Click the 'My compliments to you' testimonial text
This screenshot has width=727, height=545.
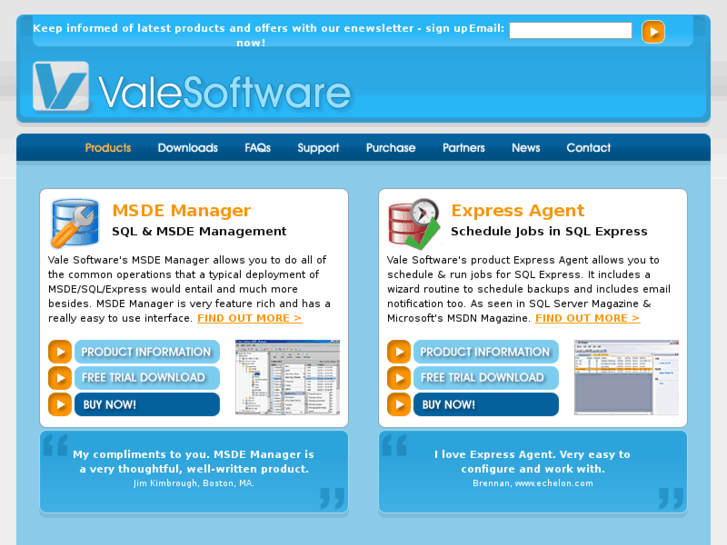point(194,462)
